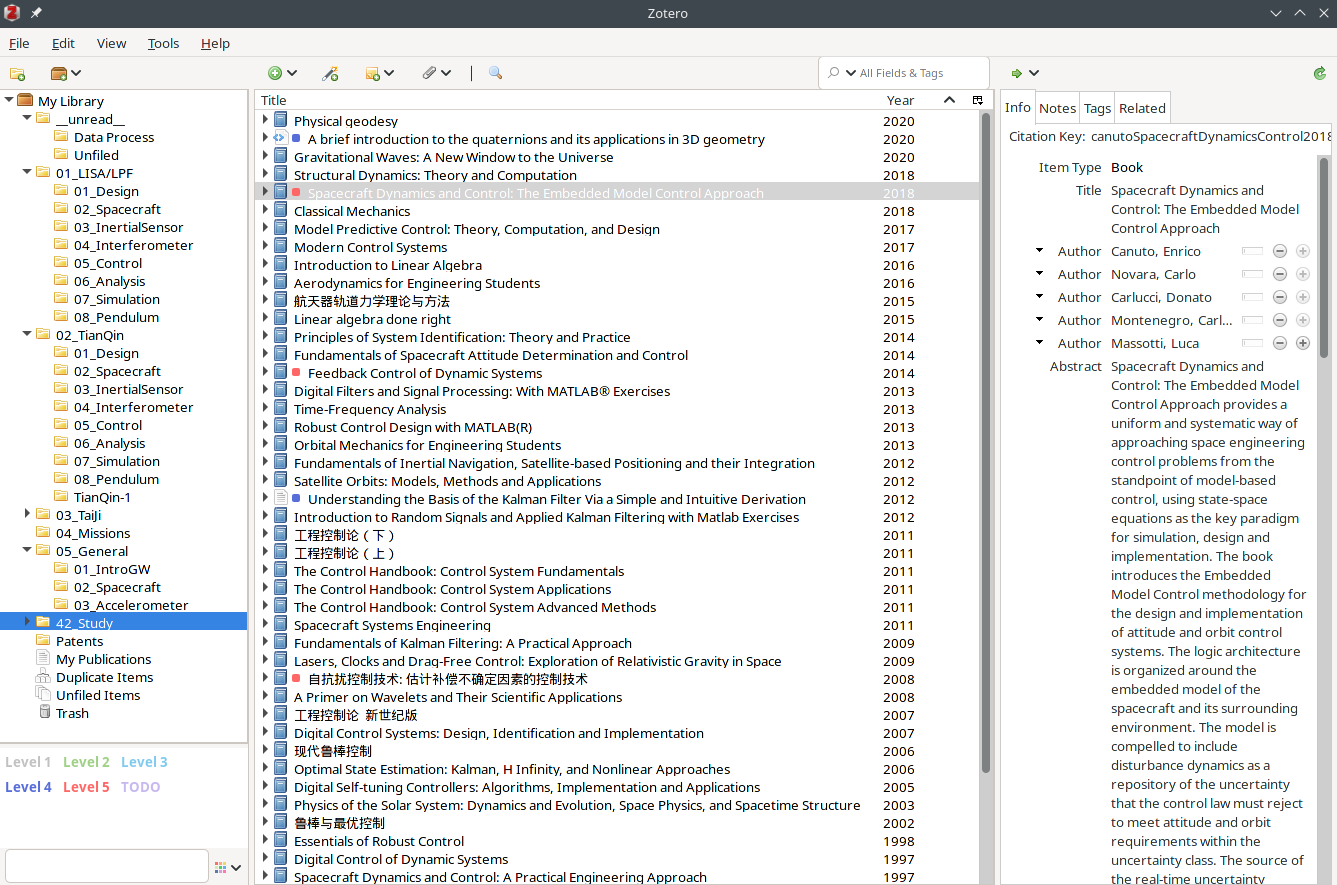Screen dimensions: 1337x885
Task: Toggle name field mode for Canuto, Enrico
Action: [x=1252, y=251]
